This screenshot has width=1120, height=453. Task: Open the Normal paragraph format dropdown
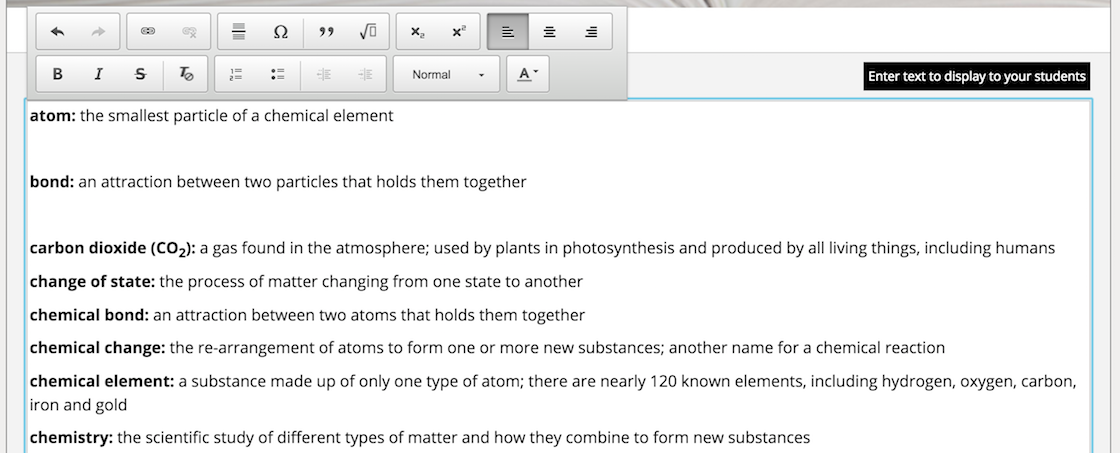pos(446,74)
